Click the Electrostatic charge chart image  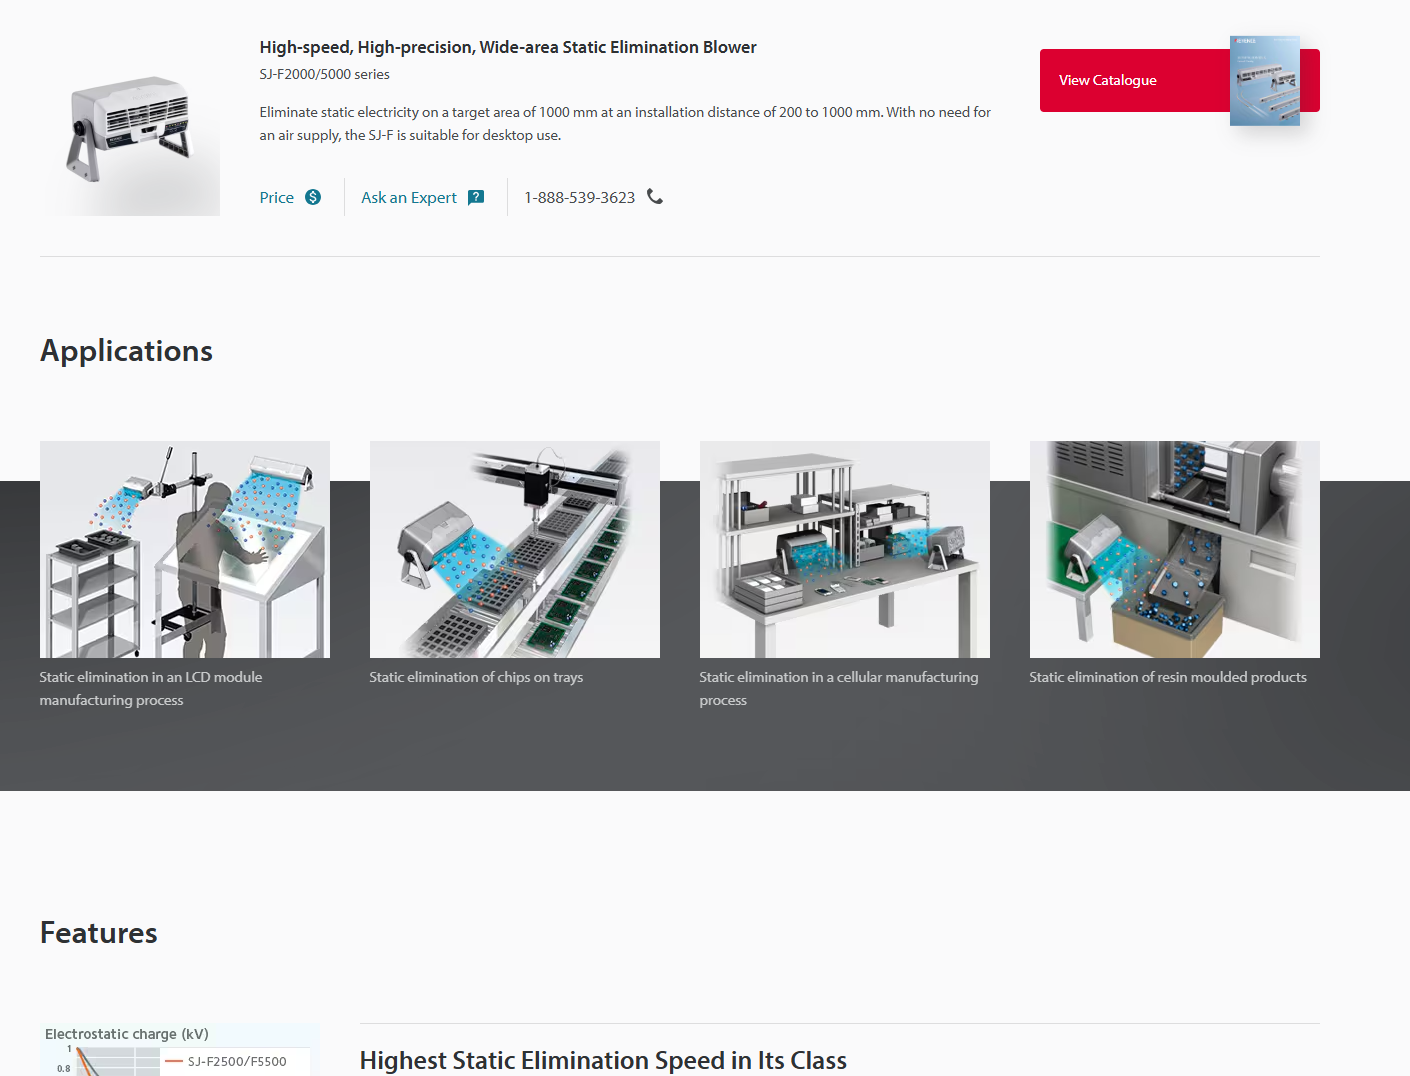[x=180, y=1050]
